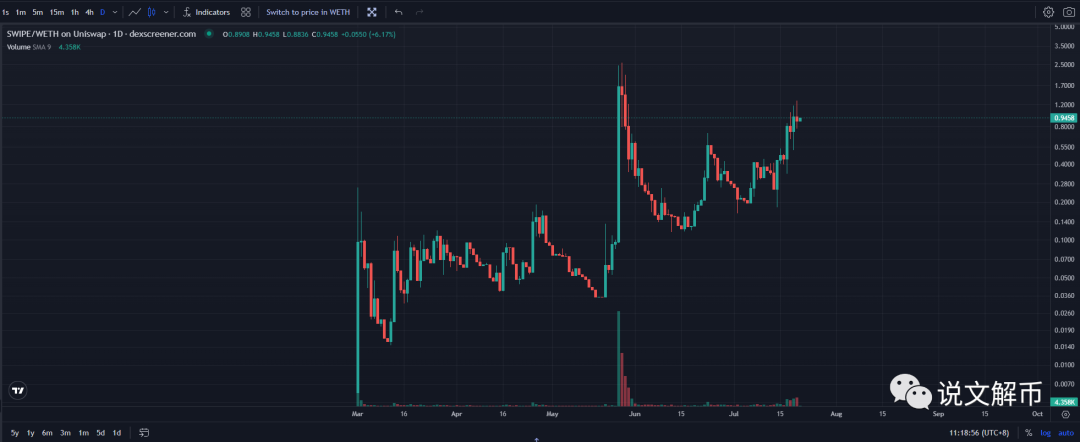Toggle percent scale mode
The image size is (1080, 442).
pos(1028,433)
